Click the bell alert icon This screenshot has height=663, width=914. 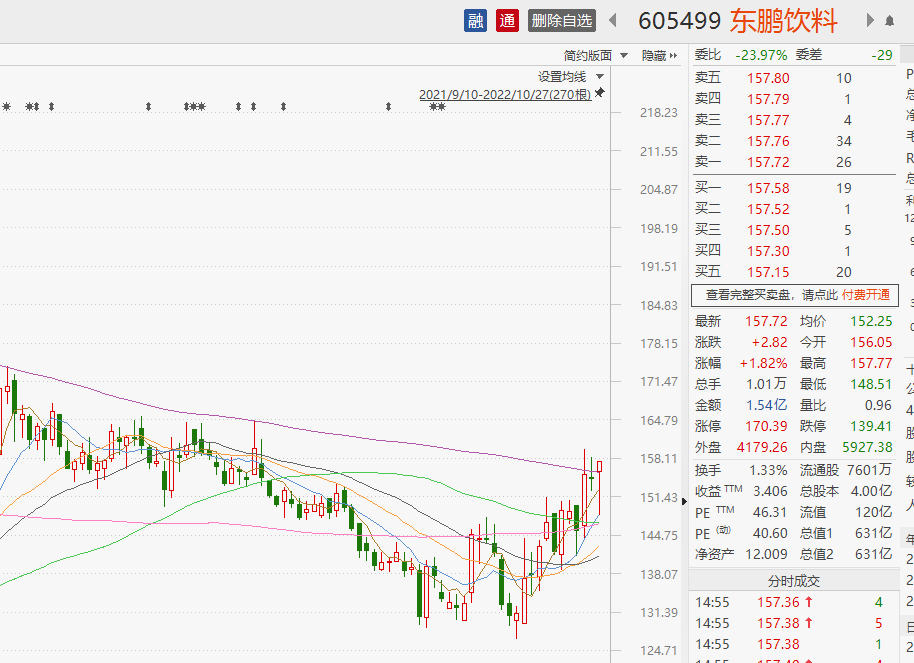pos(889,21)
